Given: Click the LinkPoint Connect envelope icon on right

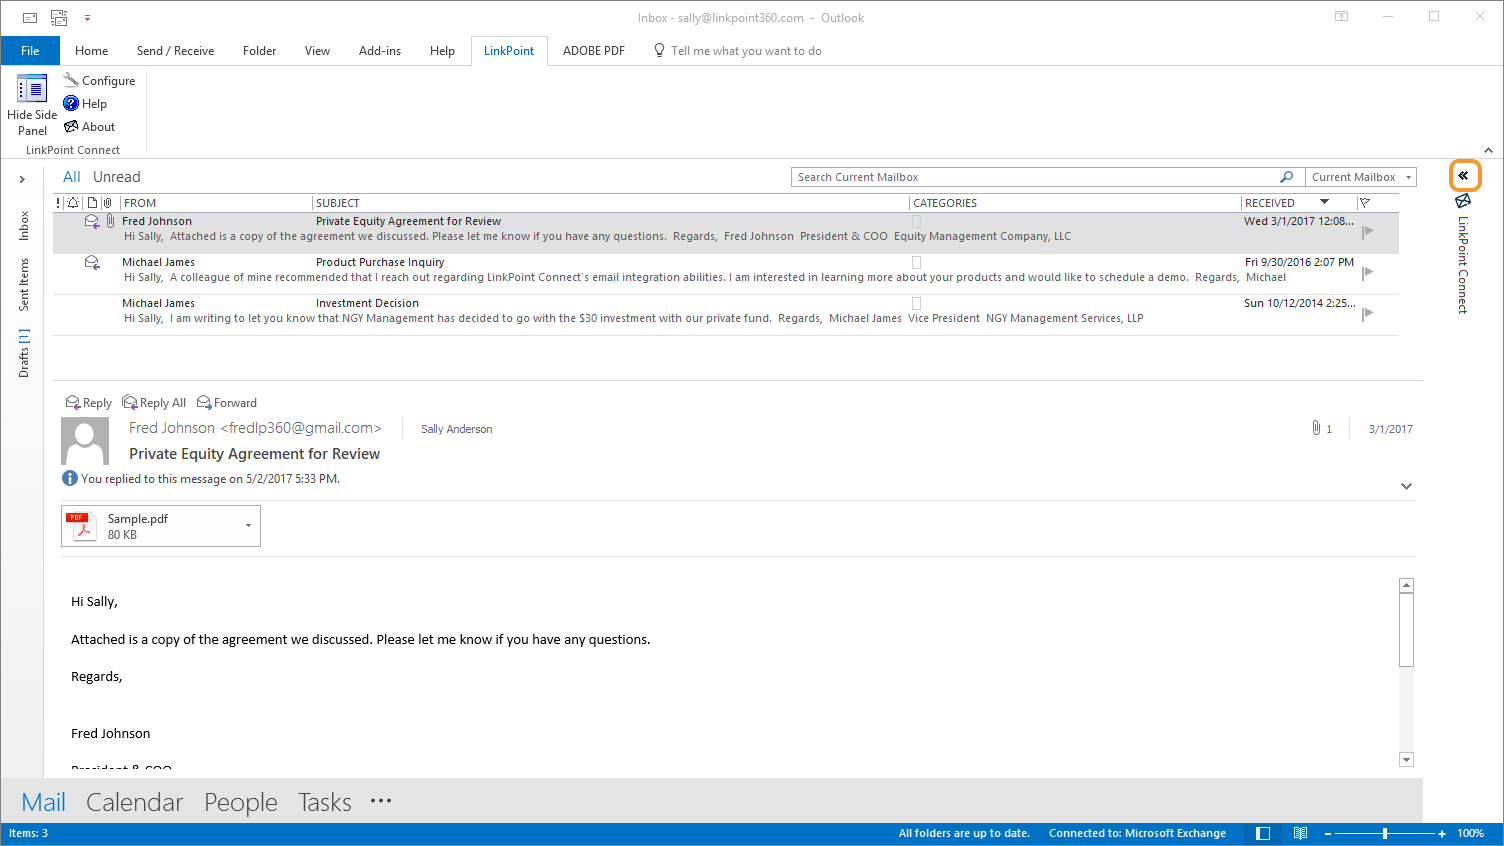Looking at the screenshot, I should 1463,201.
